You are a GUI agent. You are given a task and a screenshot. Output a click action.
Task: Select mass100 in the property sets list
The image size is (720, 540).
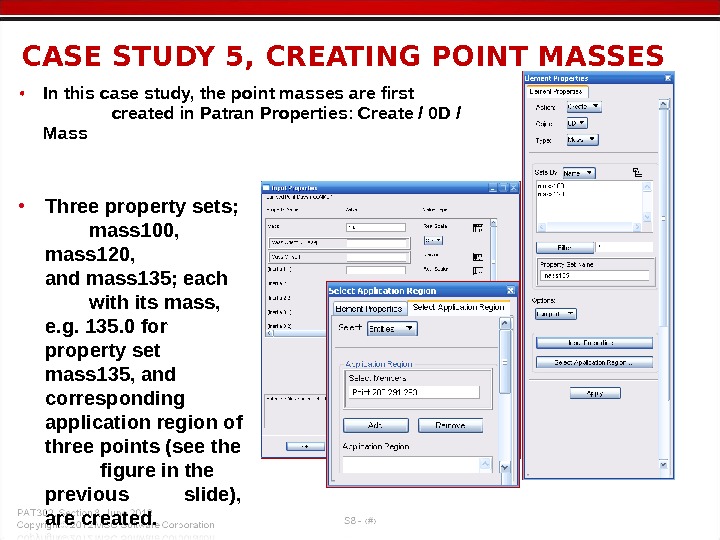(x=551, y=186)
